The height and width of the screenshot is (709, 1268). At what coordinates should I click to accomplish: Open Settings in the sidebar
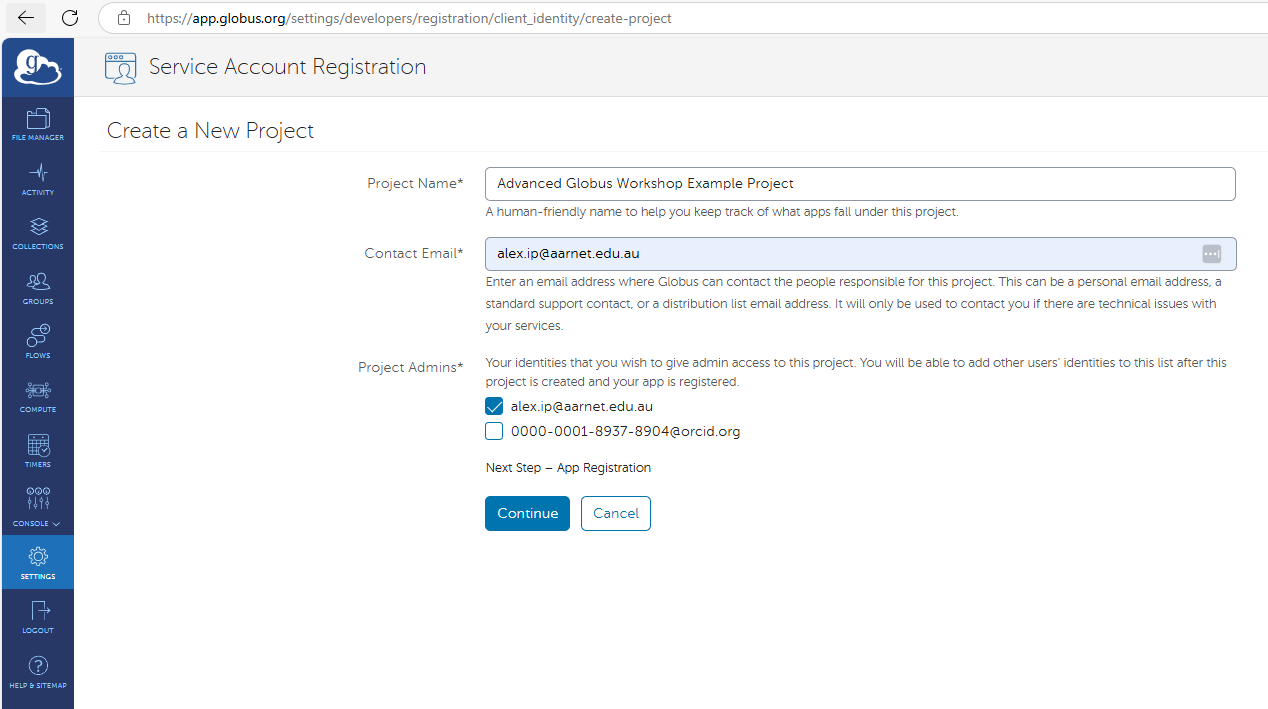point(38,562)
